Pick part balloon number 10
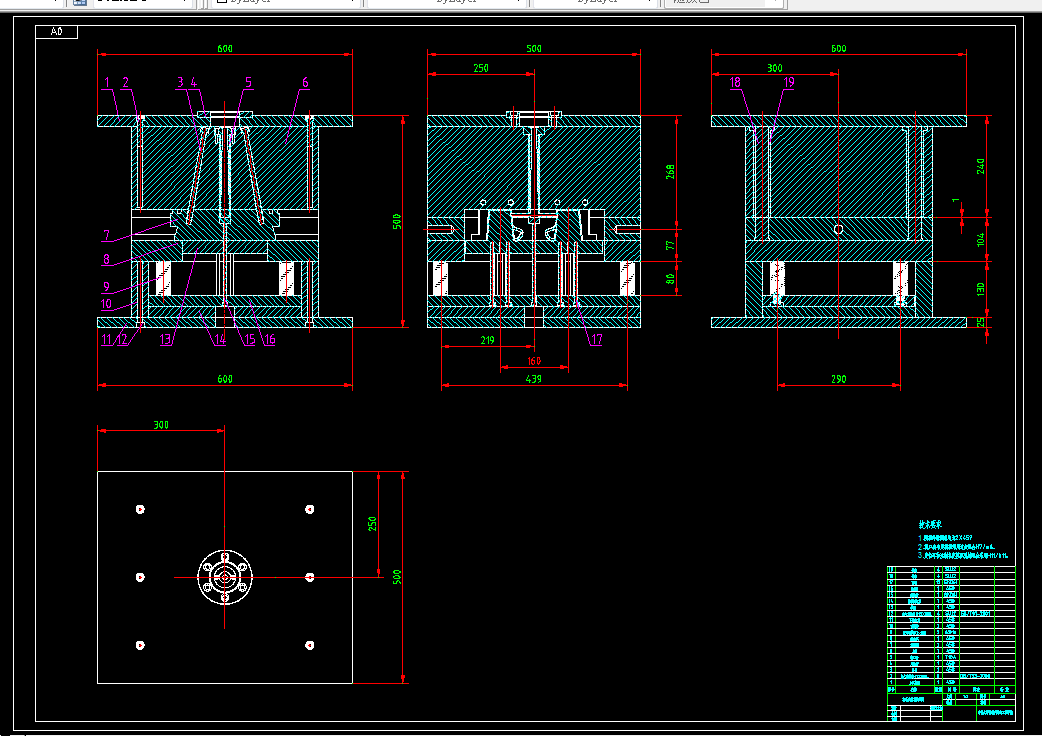The image size is (1042, 736). coord(106,304)
